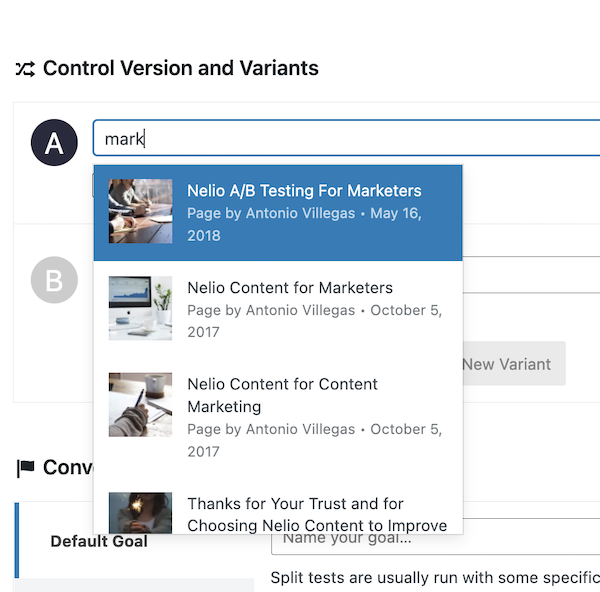Click the New Variant button
The image size is (600, 592).
coord(514,364)
